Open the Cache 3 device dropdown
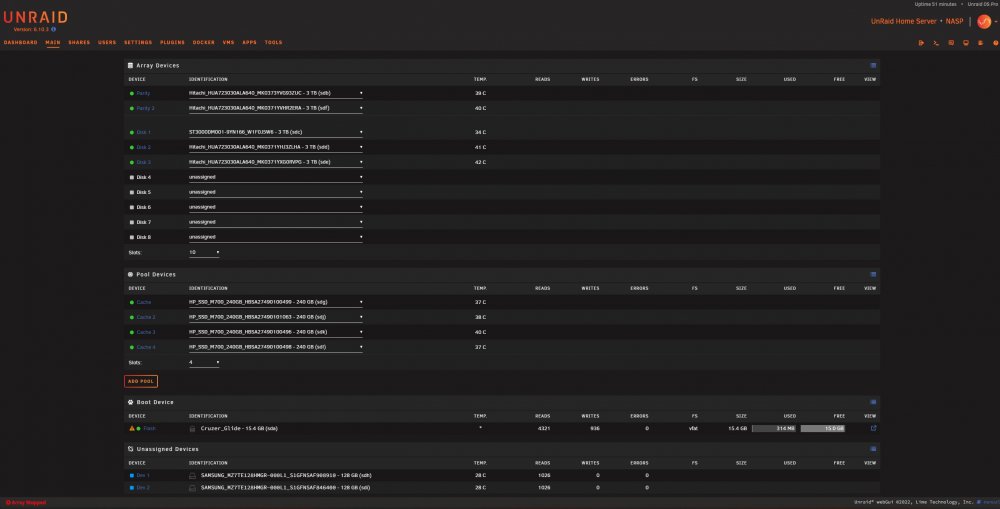Image resolution: width=1000 pixels, height=509 pixels. point(276,332)
